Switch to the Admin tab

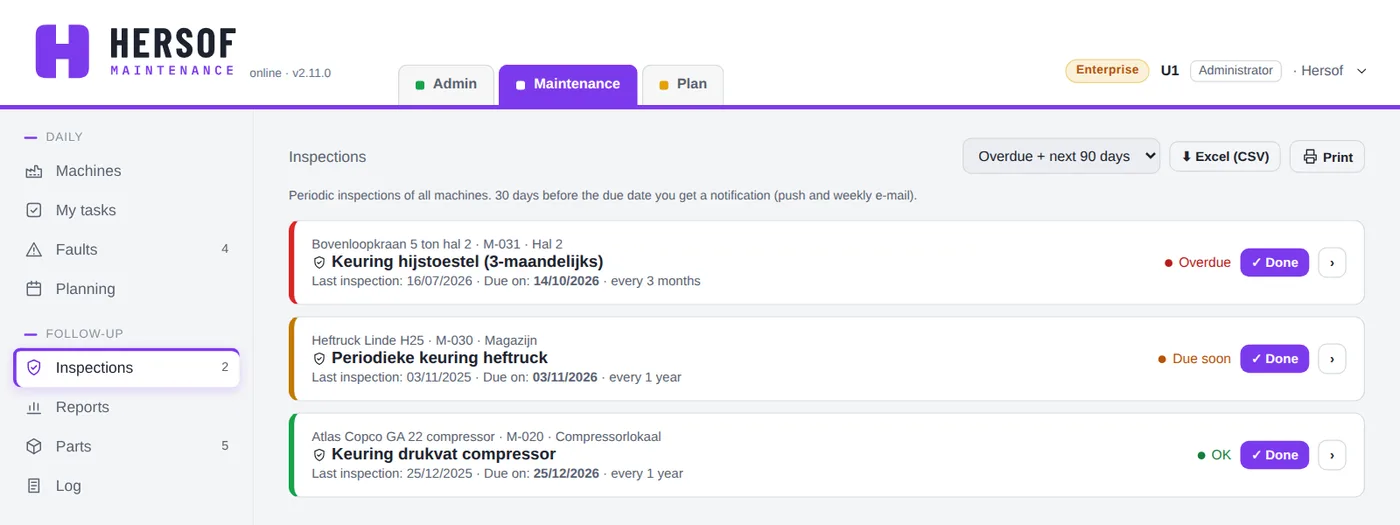(446, 85)
